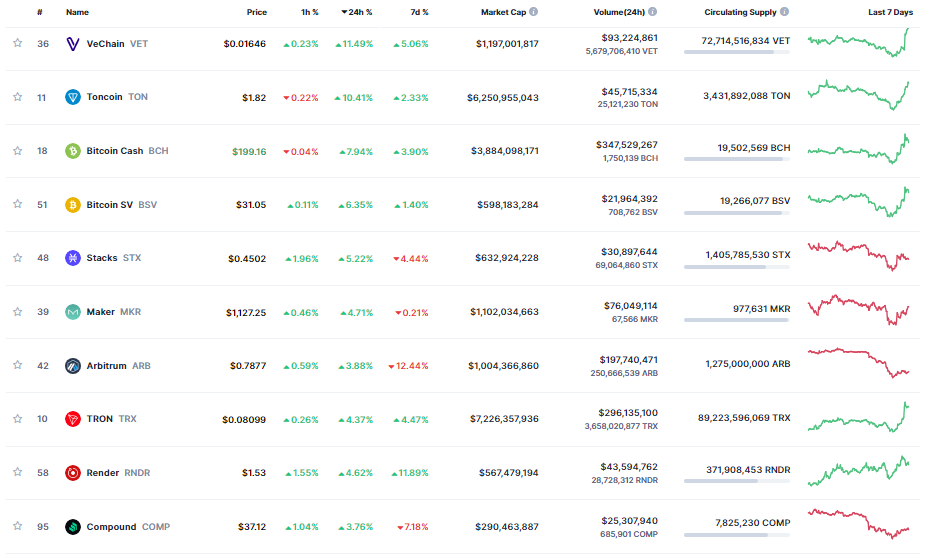This screenshot has height=556, width=929.
Task: Click the Market Cap info icon
Action: pos(534,12)
